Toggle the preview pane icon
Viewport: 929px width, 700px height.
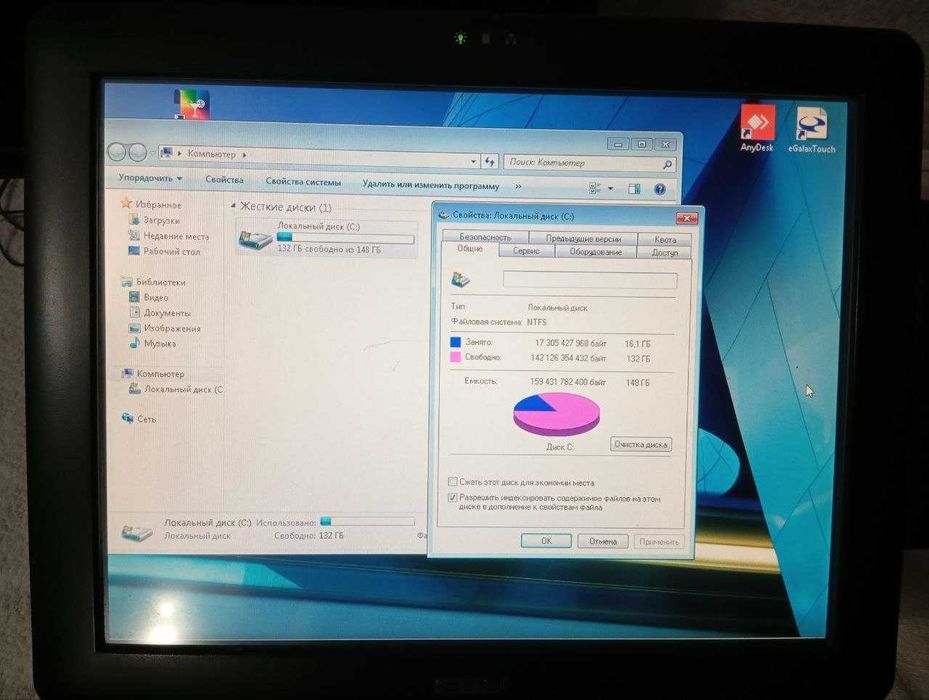coord(634,188)
